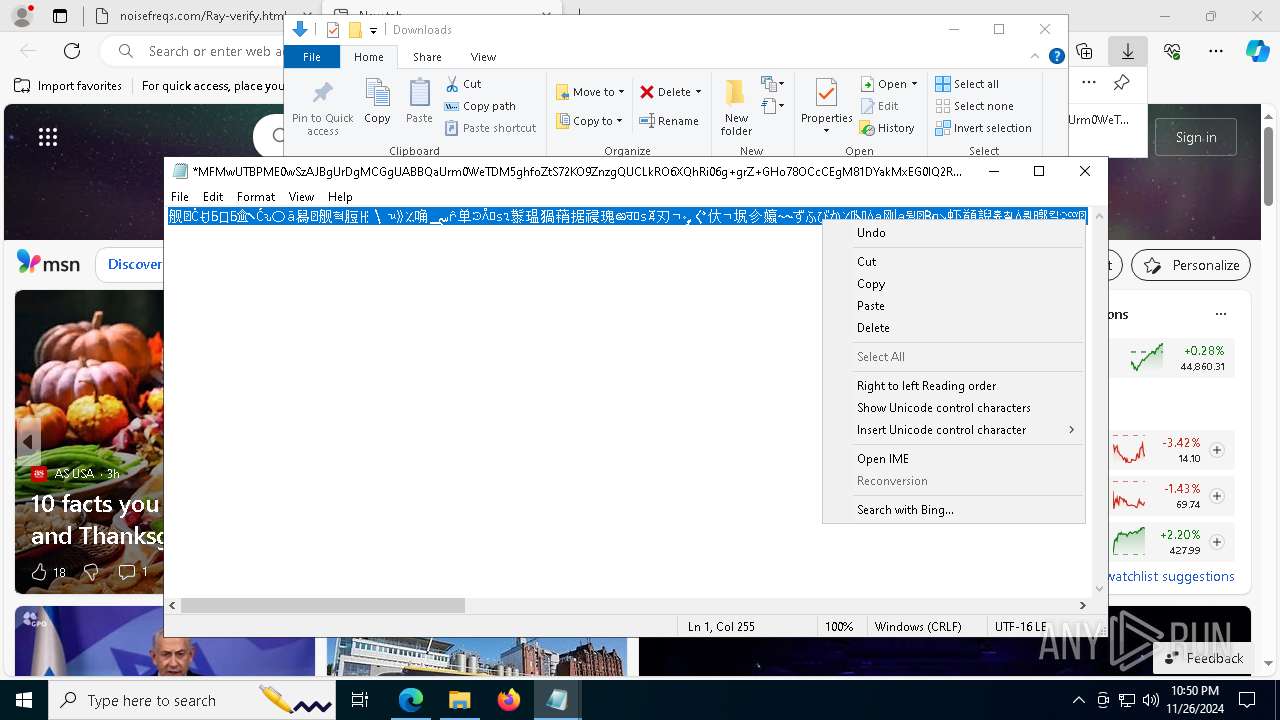Expand the Properties dropdown arrow
Screen dimensions: 1280x720
click(826, 131)
